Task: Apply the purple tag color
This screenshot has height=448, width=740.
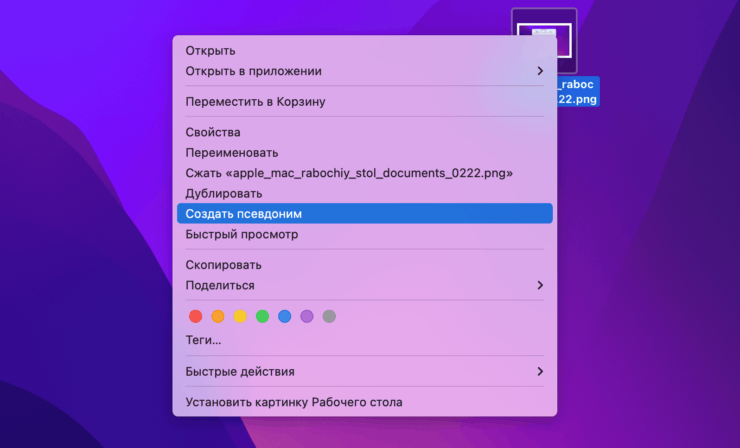Action: tap(307, 316)
